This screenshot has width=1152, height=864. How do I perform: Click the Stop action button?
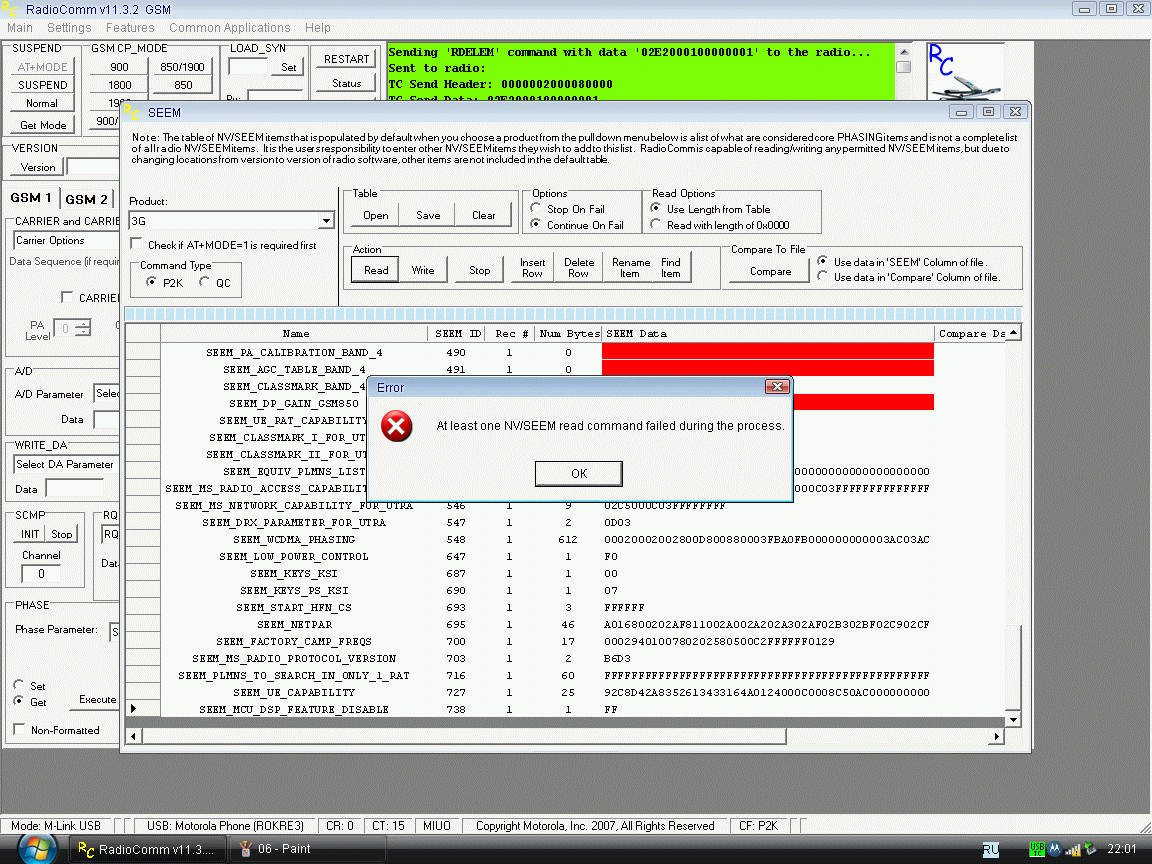(479, 270)
